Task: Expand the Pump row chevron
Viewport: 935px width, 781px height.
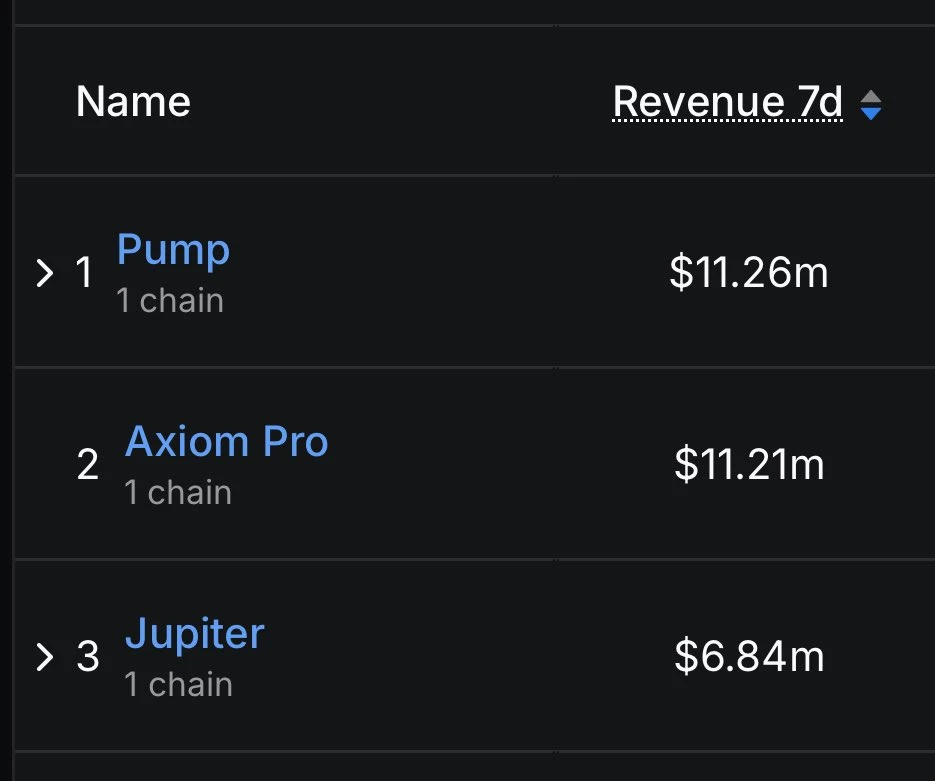Action: point(42,272)
